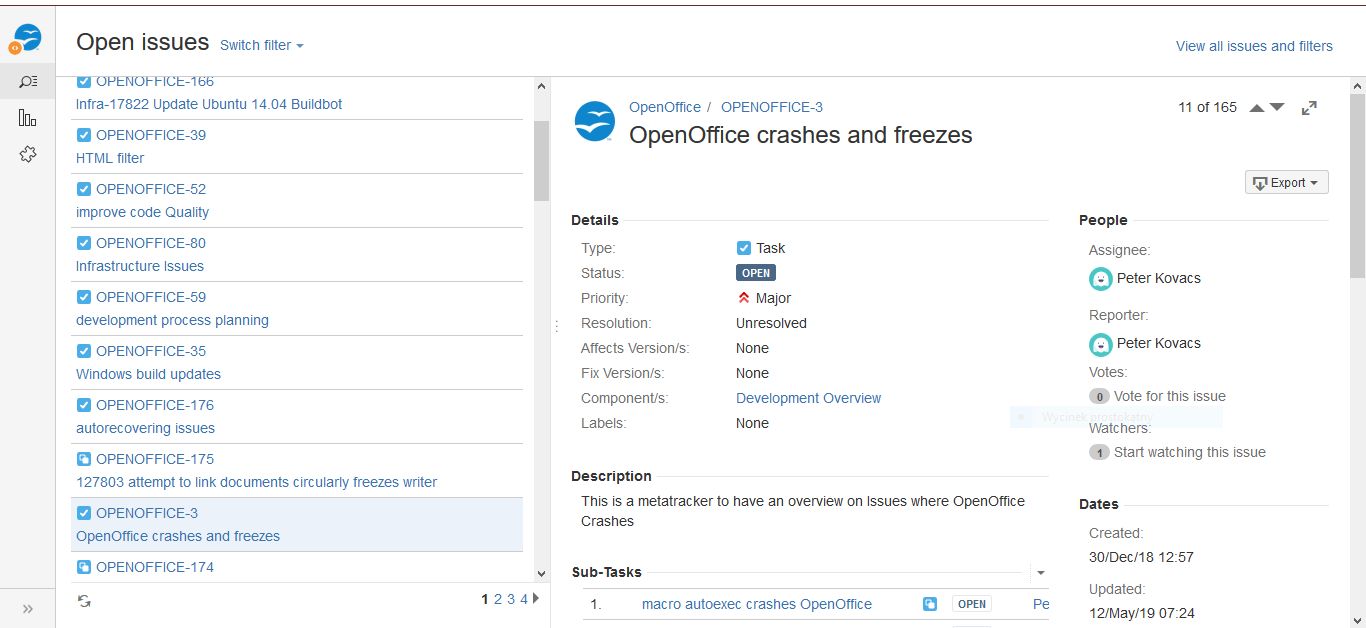
Task: Click next page arrow in pagination
Action: click(x=536, y=599)
